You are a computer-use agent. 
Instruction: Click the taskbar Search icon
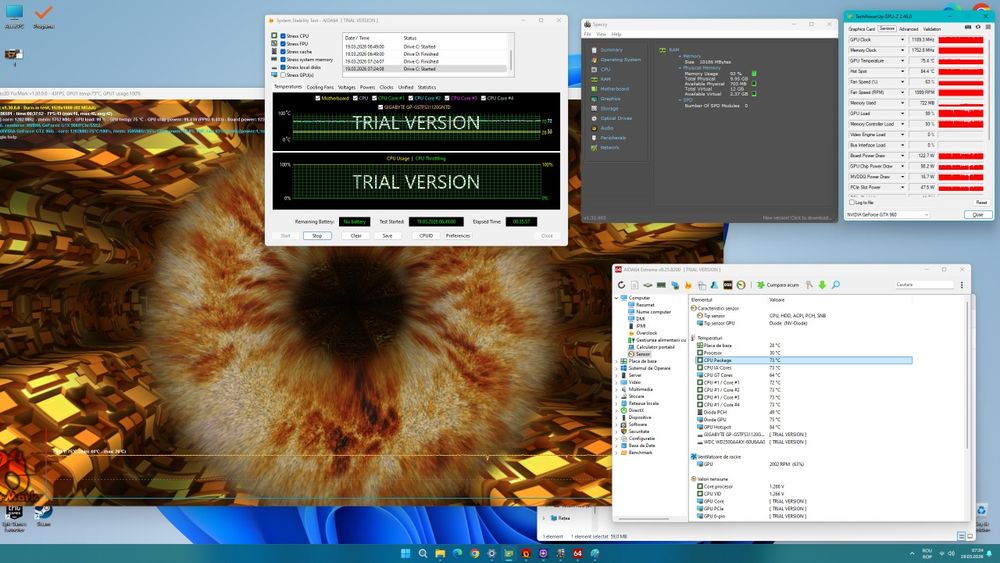coord(423,553)
